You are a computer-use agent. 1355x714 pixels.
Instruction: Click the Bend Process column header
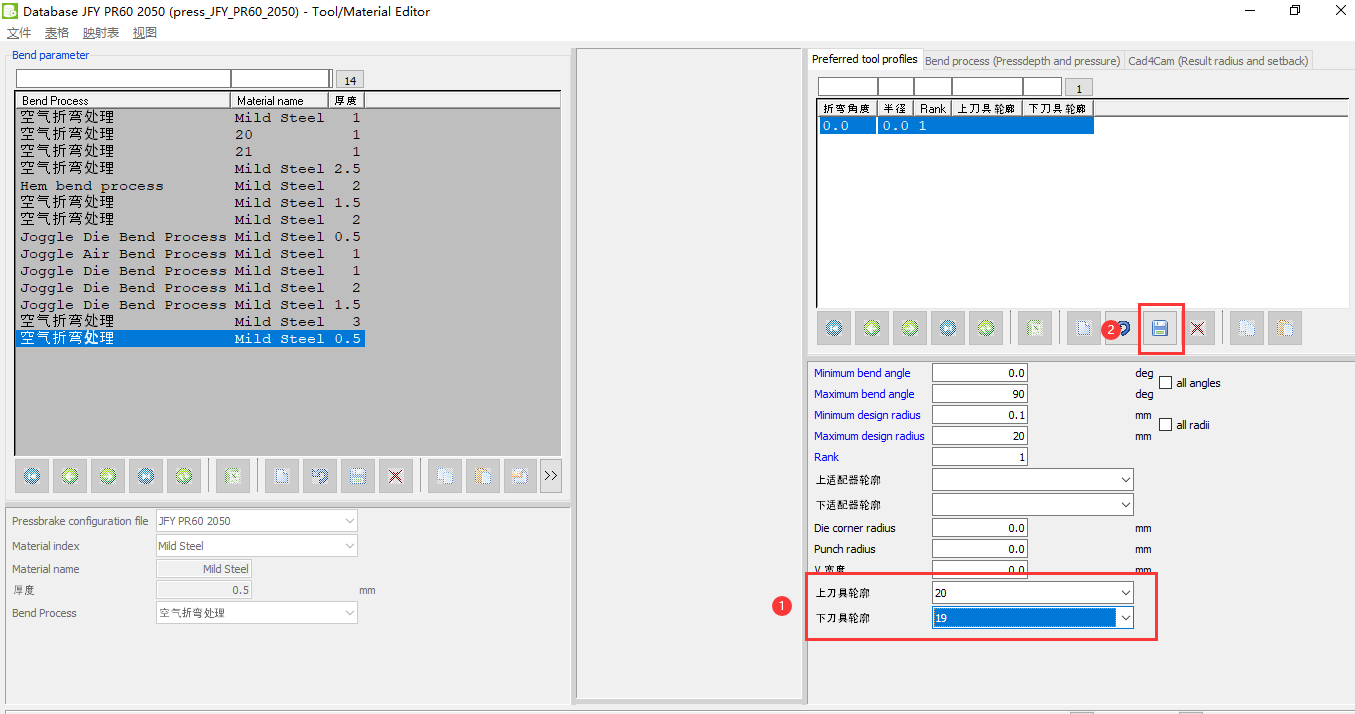coord(124,100)
